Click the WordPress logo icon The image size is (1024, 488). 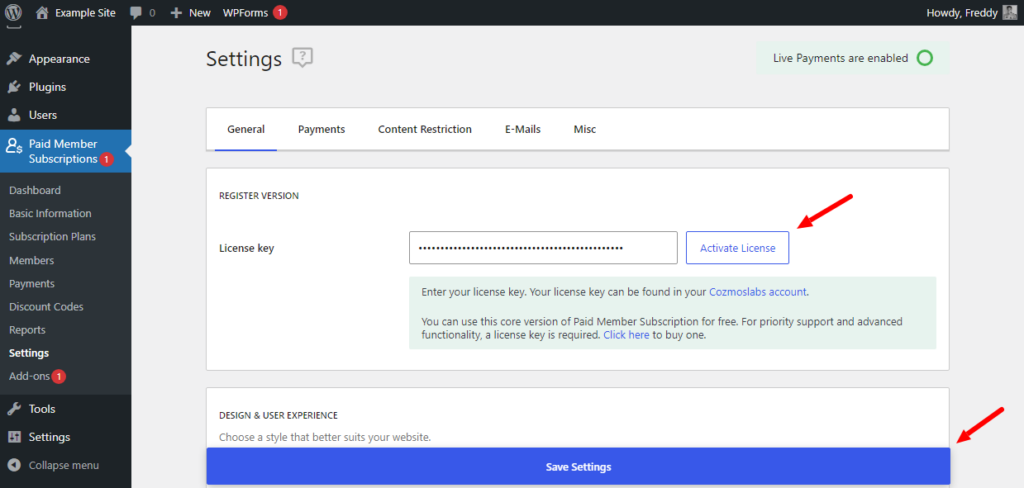(x=13, y=12)
